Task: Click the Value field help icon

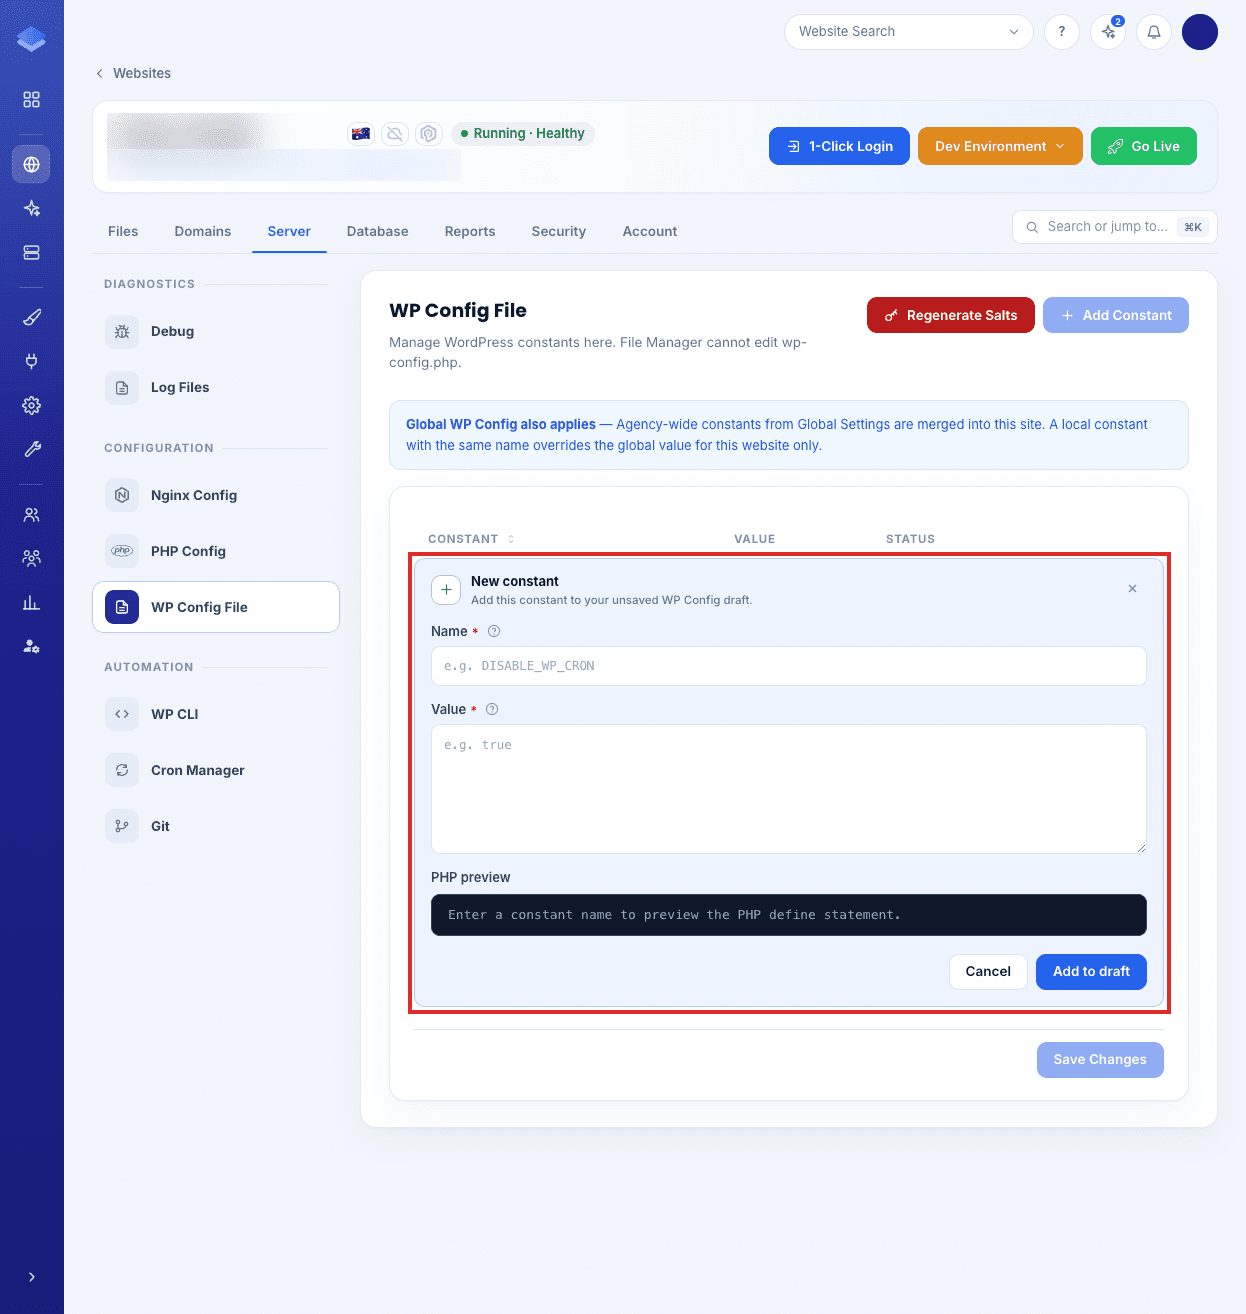Action: coord(492,709)
